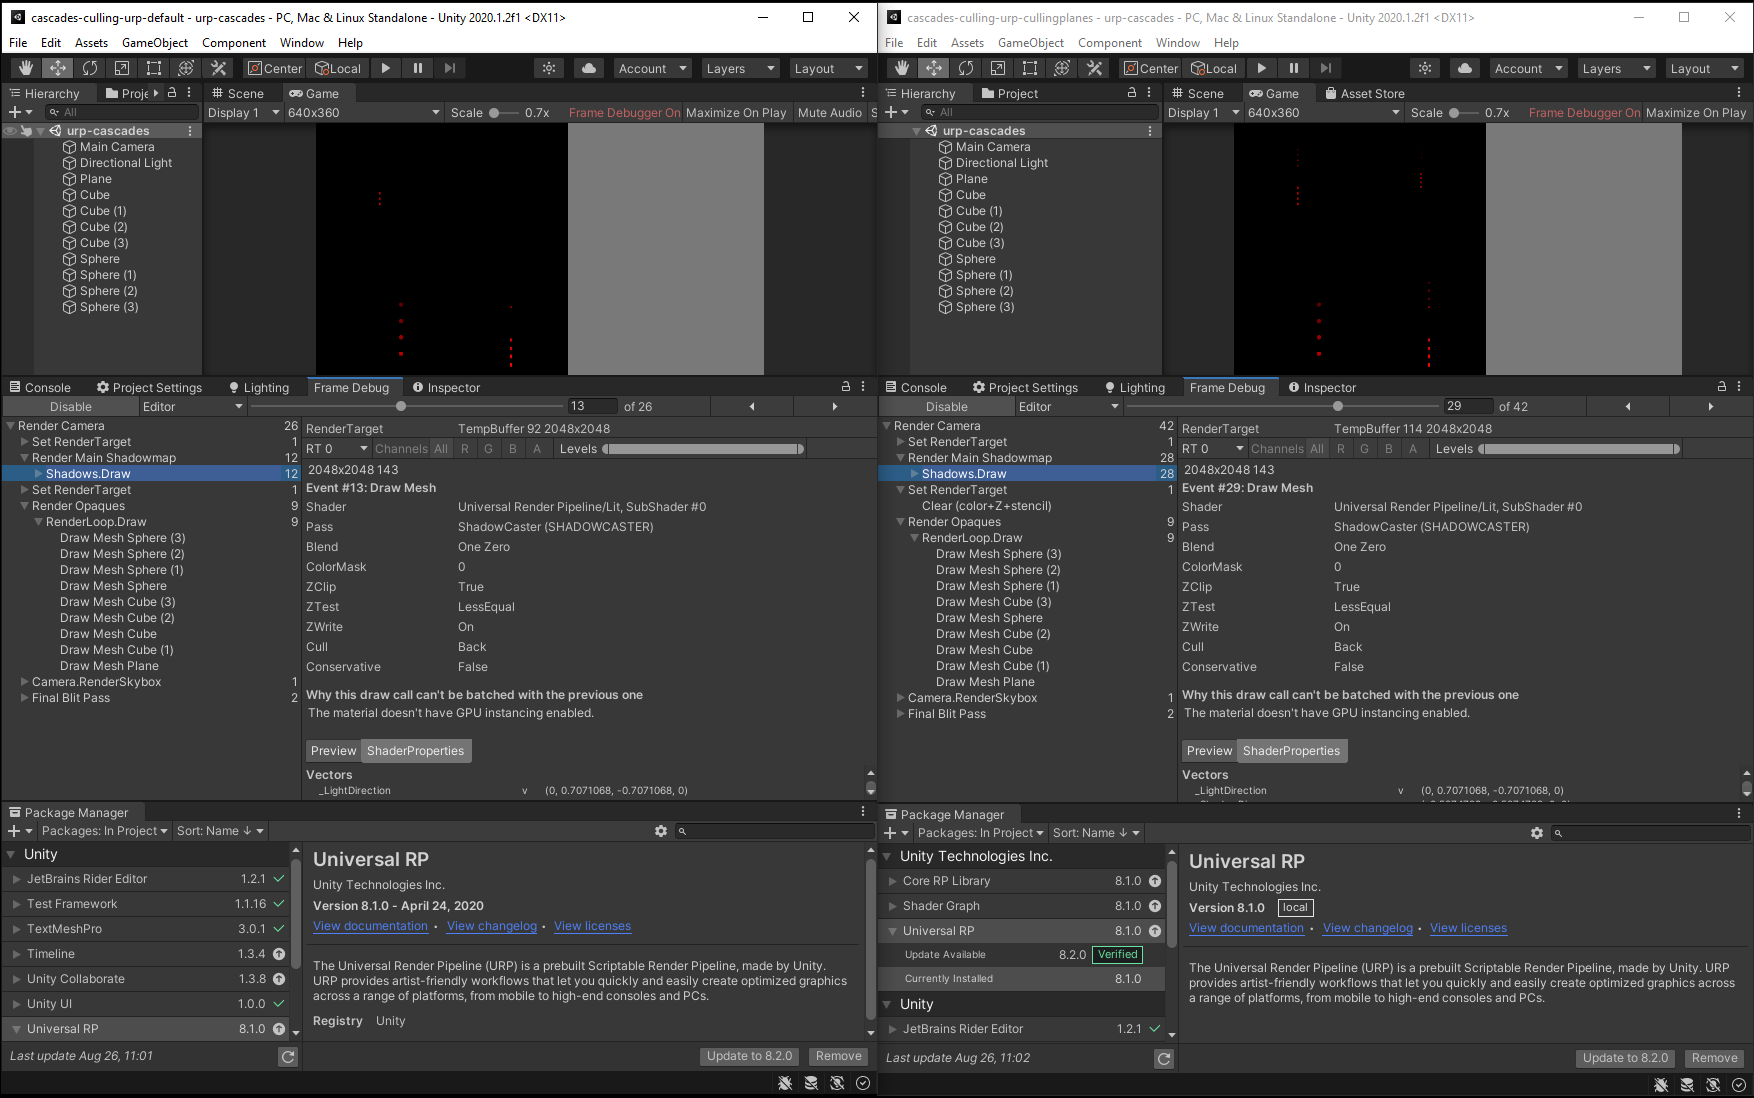The width and height of the screenshot is (1754, 1098).
Task: Open 640x360 resolution dropdown in right Game view
Action: click(1323, 112)
